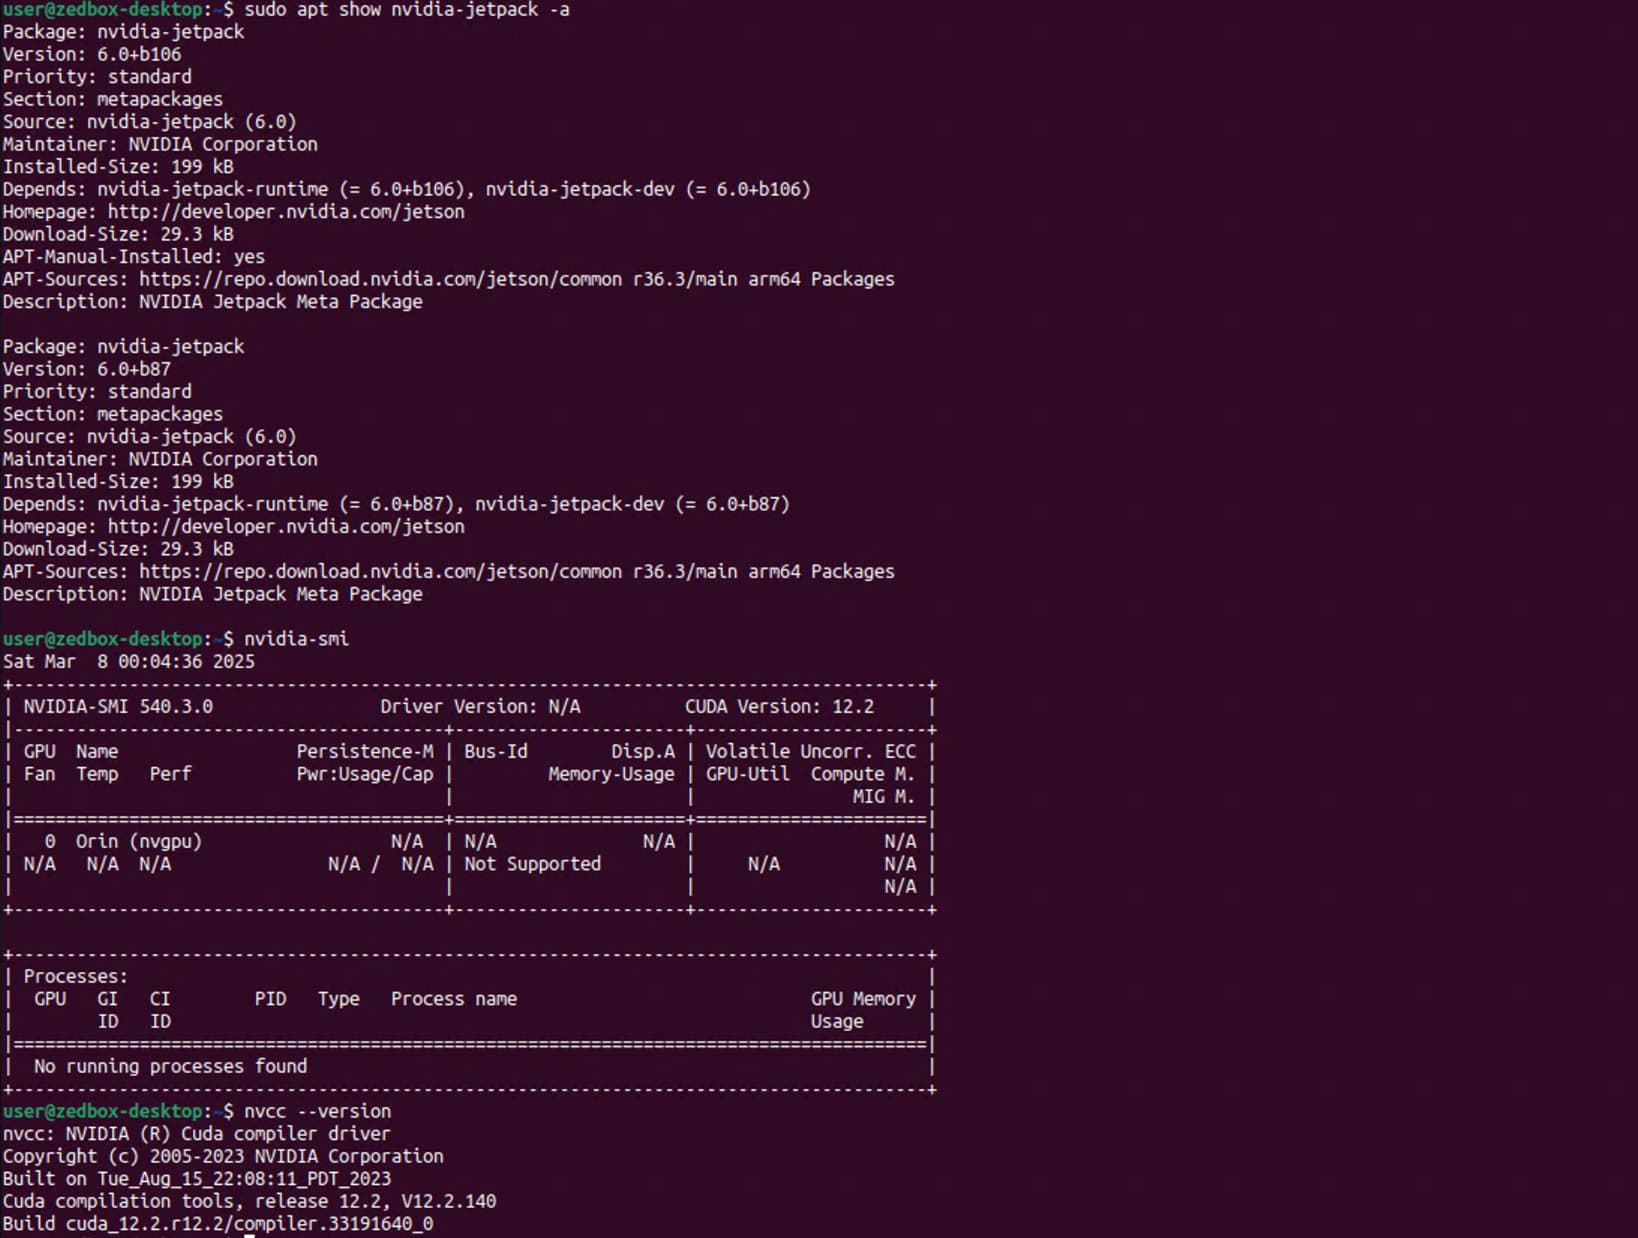This screenshot has height=1238, width=1638.
Task: Click the 'Process name' column header
Action: point(454,999)
